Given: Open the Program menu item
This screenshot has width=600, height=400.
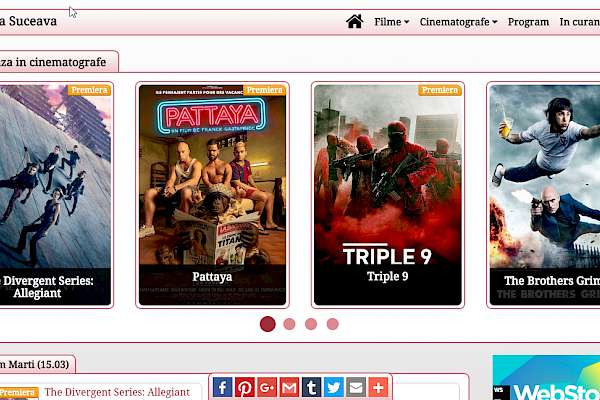Looking at the screenshot, I should coord(528,22).
